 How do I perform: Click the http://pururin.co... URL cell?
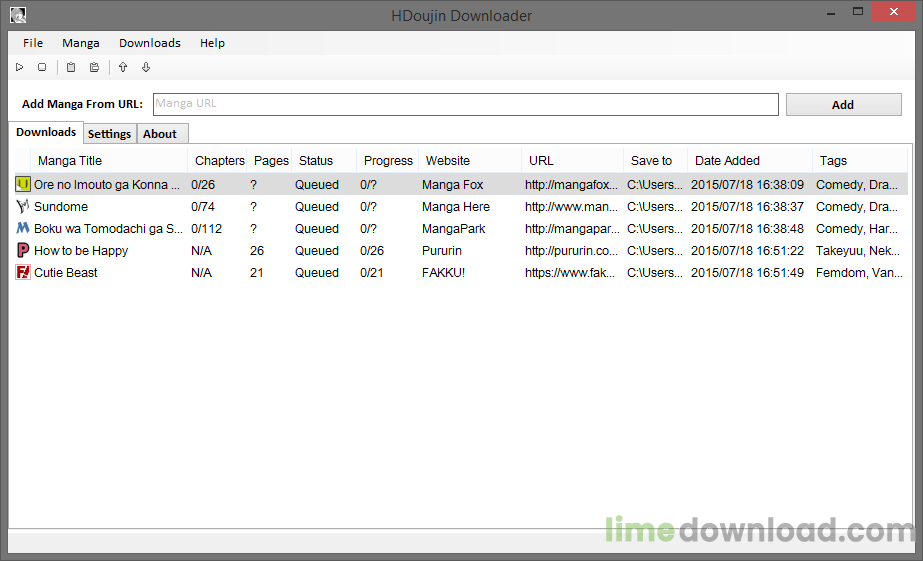572,251
